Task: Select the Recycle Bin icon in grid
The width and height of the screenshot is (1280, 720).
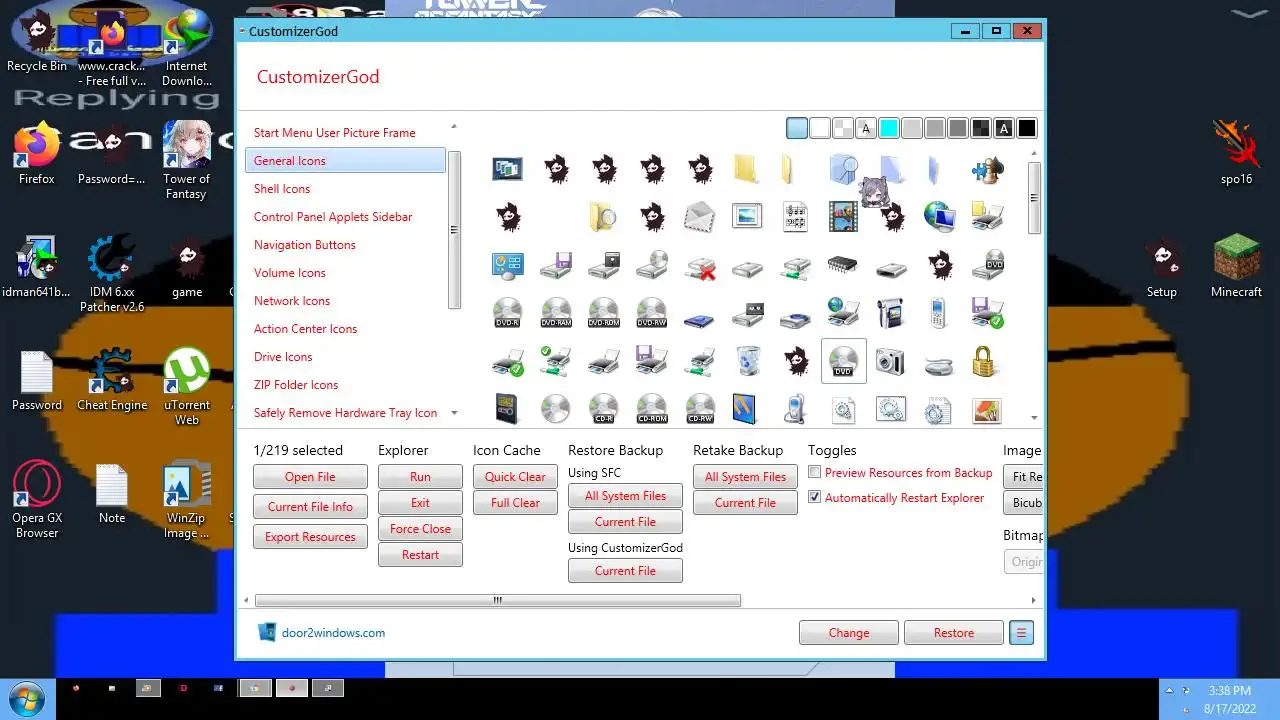Action: pyautogui.click(x=747, y=361)
